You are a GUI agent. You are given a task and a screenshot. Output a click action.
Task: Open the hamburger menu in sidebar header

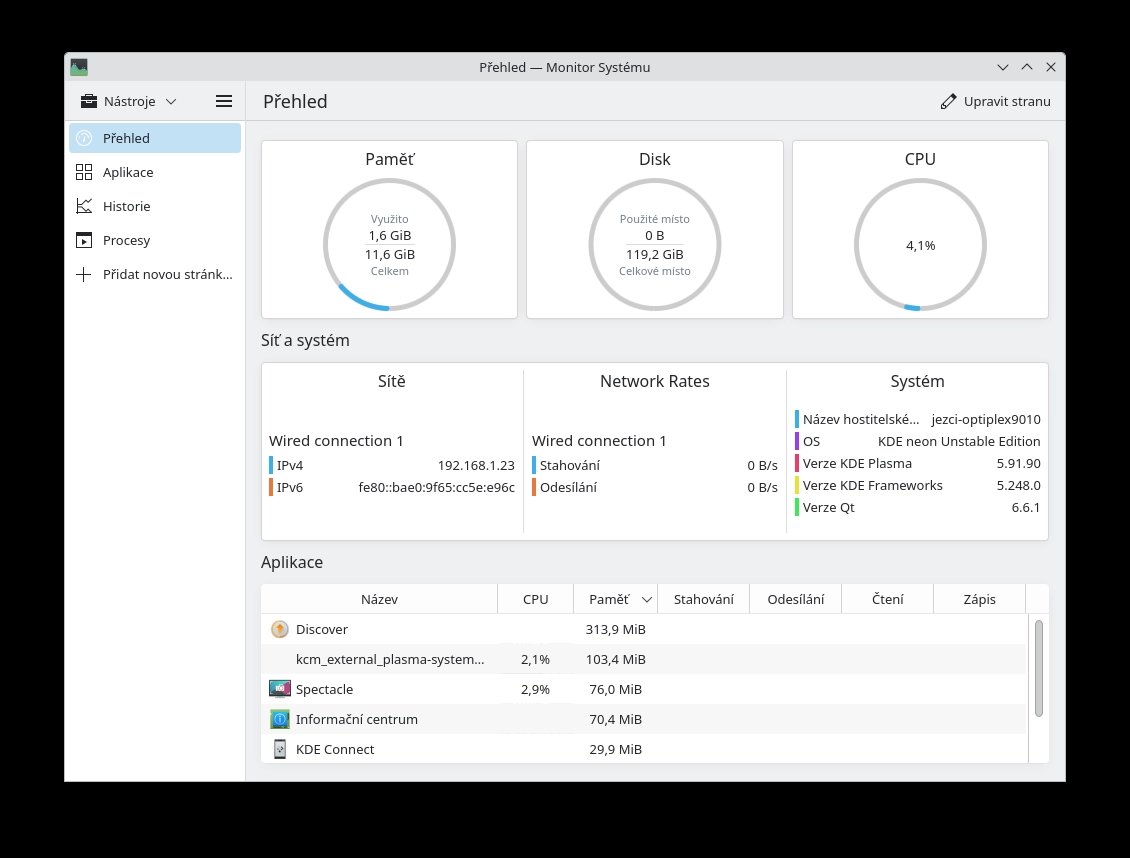[223, 102]
